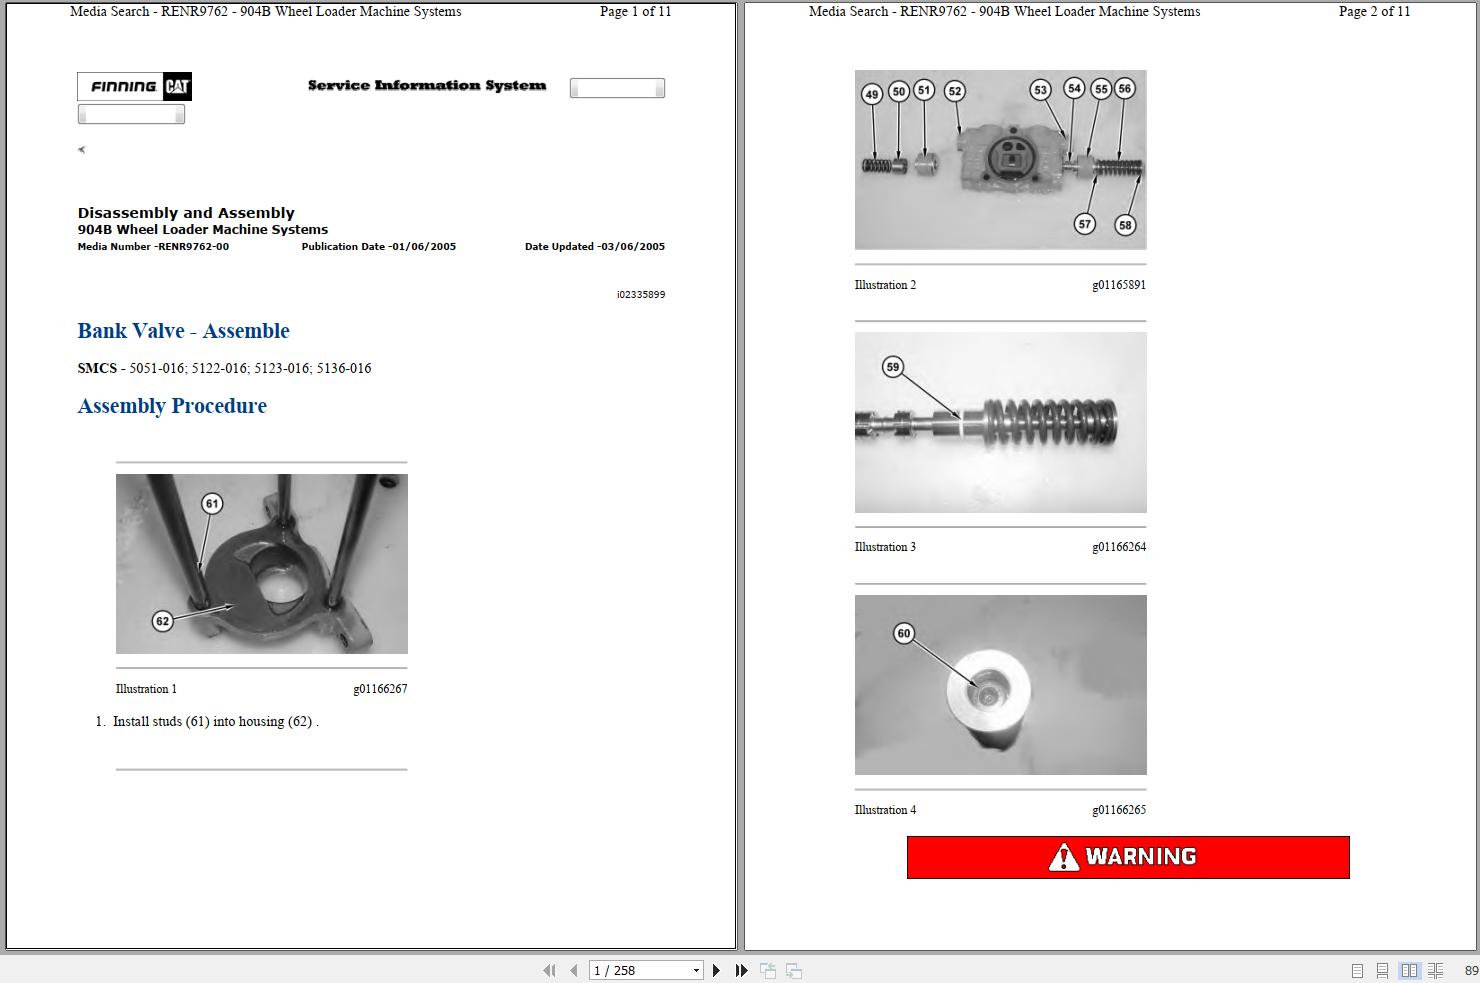Click the red WARNING banner
1480x983 pixels.
(x=1128, y=857)
